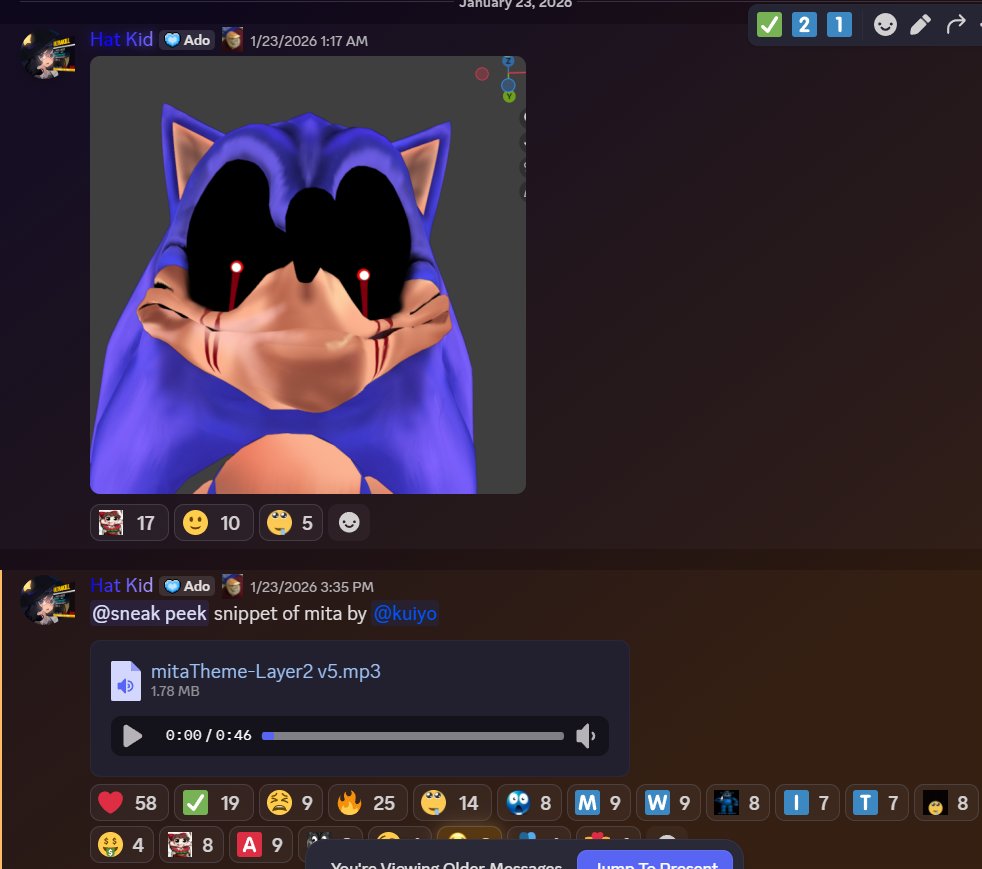Click the 1/23/2026 1:17 AM timestamp
Screen dimensions: 982x869
309,41
